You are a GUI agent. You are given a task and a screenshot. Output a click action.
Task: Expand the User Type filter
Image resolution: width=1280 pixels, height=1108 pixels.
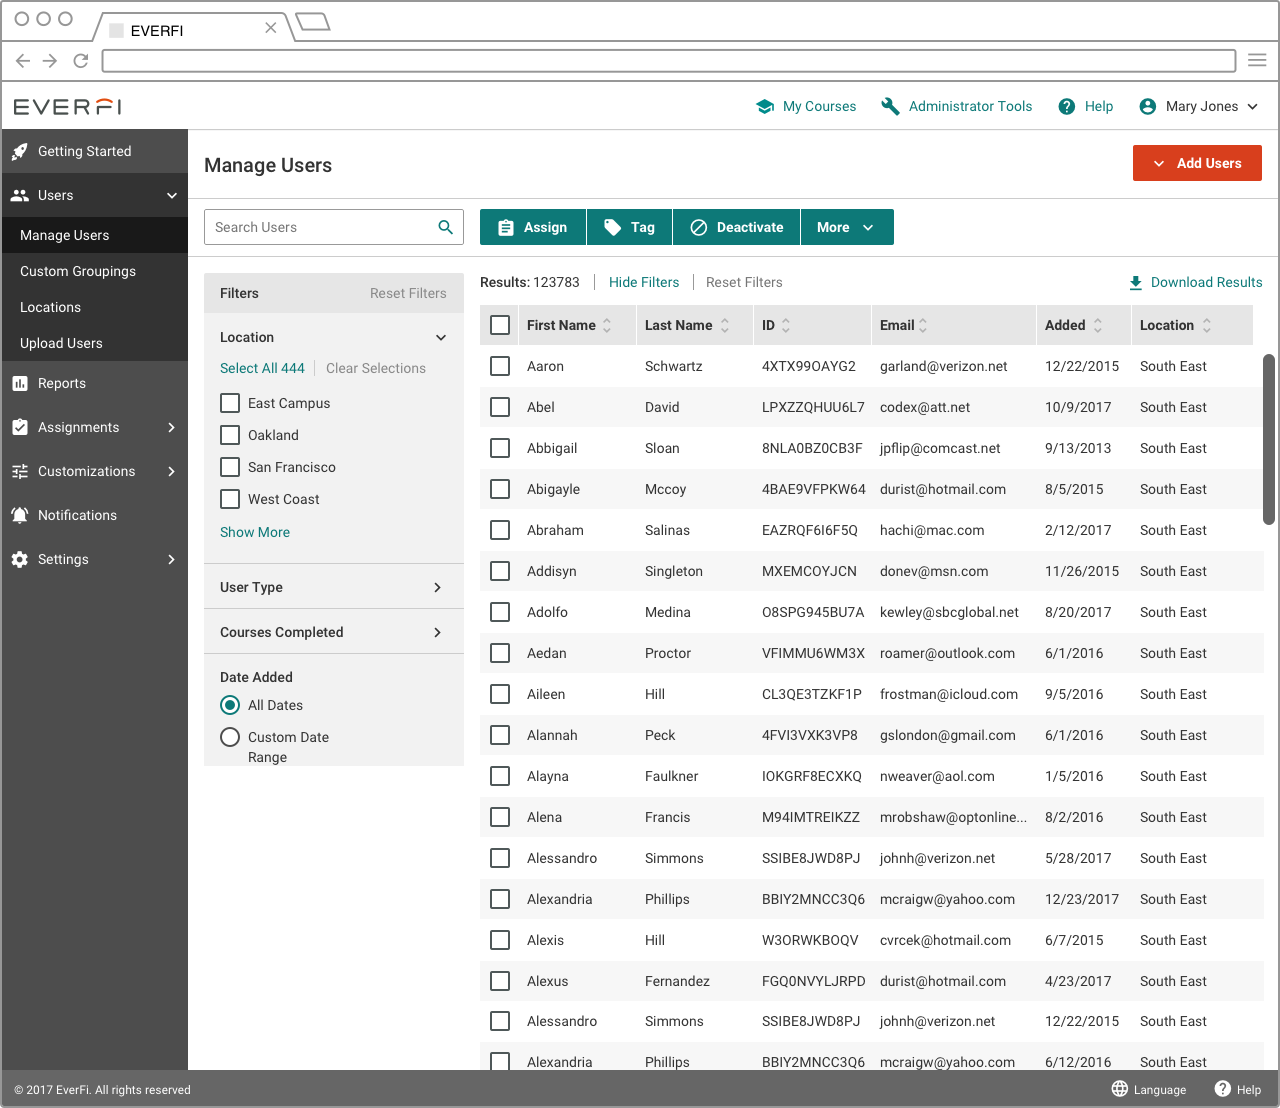[334, 588]
